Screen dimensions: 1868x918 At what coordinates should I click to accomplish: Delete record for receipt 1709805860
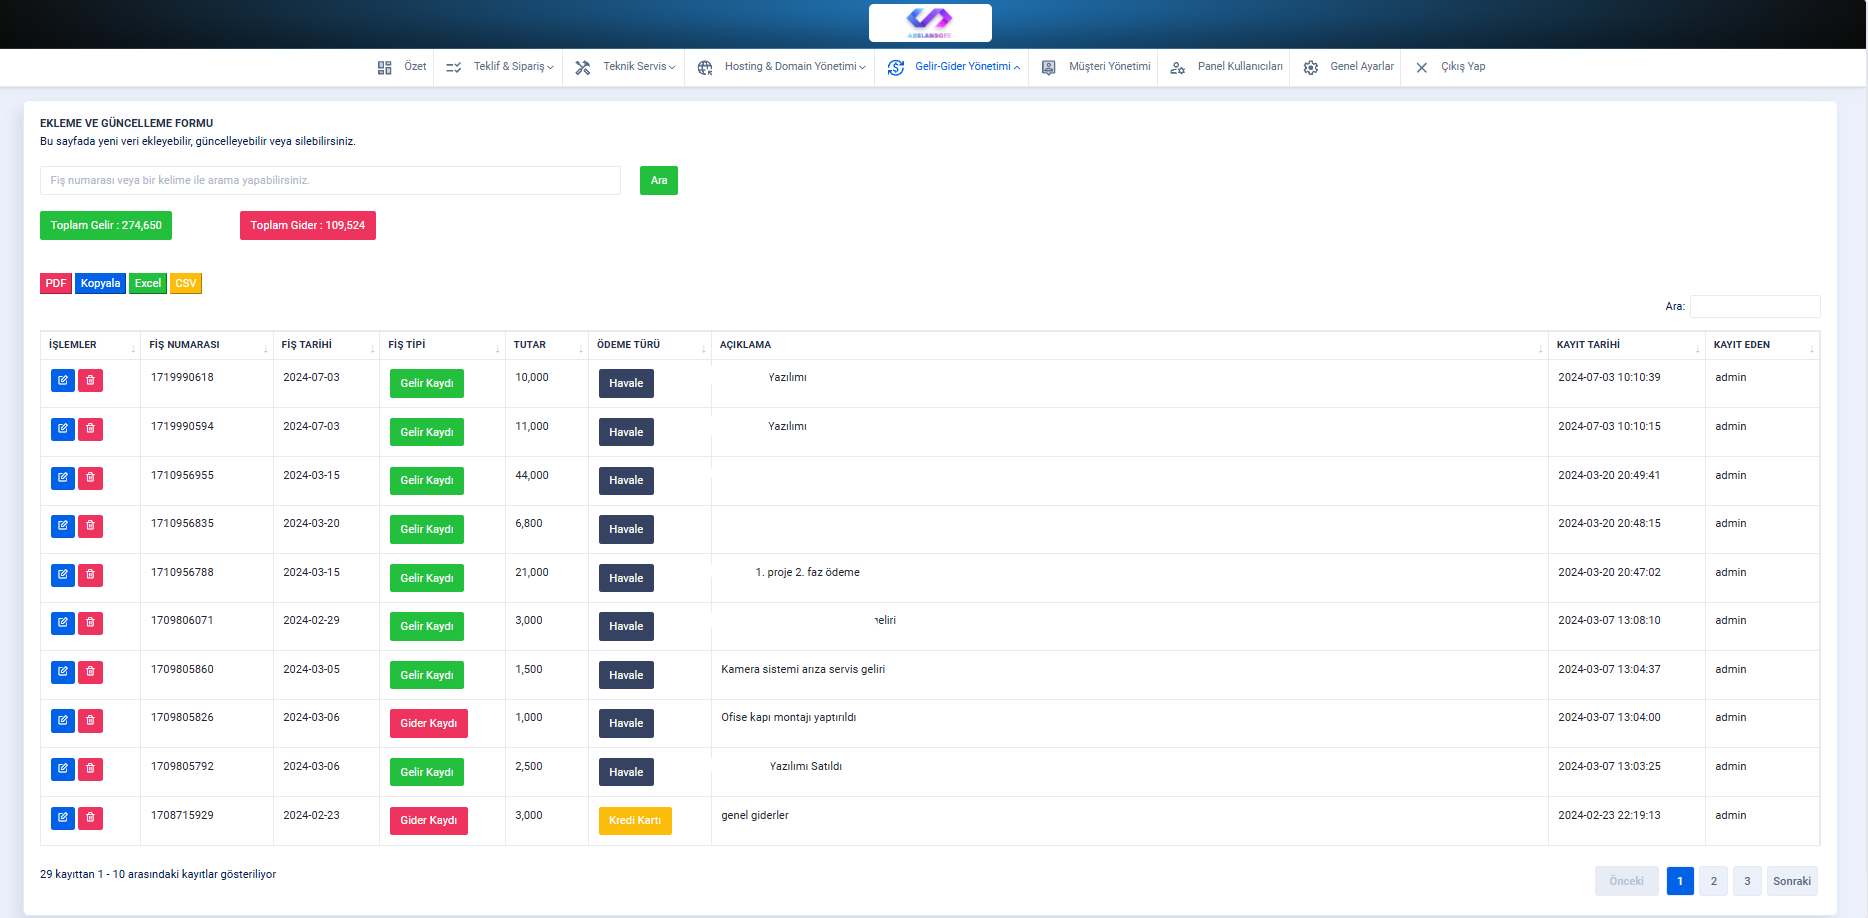click(90, 672)
